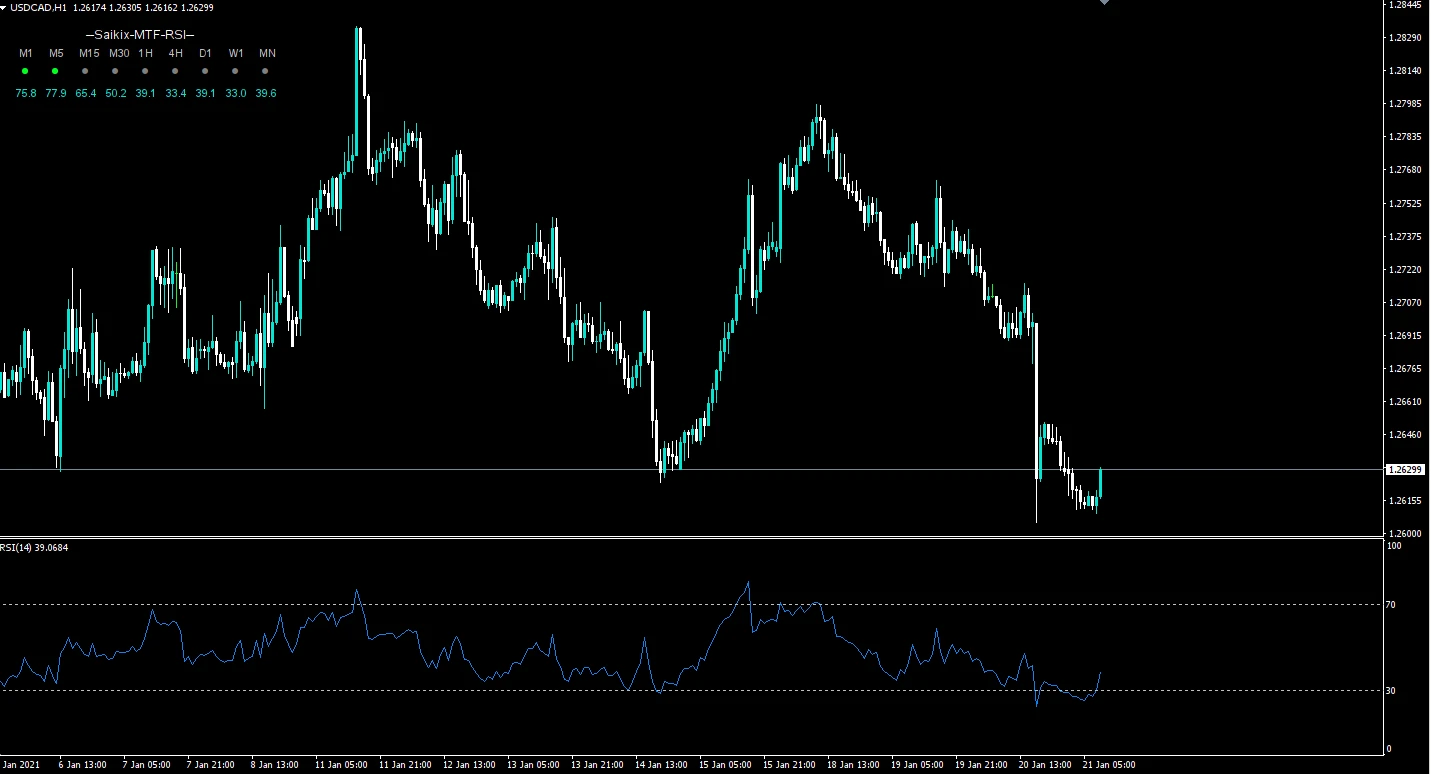Click the gray 1H RSI status dot
The height and width of the screenshot is (774, 1431).
pos(145,72)
